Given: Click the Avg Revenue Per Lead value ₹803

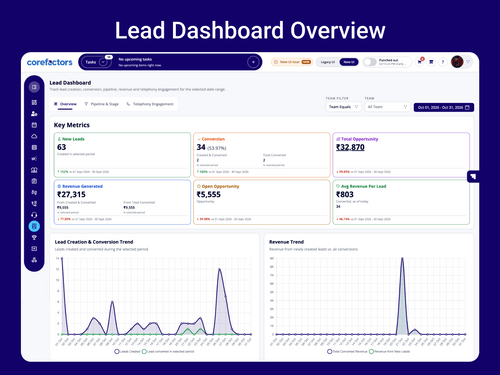Looking at the screenshot, I should pyautogui.click(x=345, y=195).
